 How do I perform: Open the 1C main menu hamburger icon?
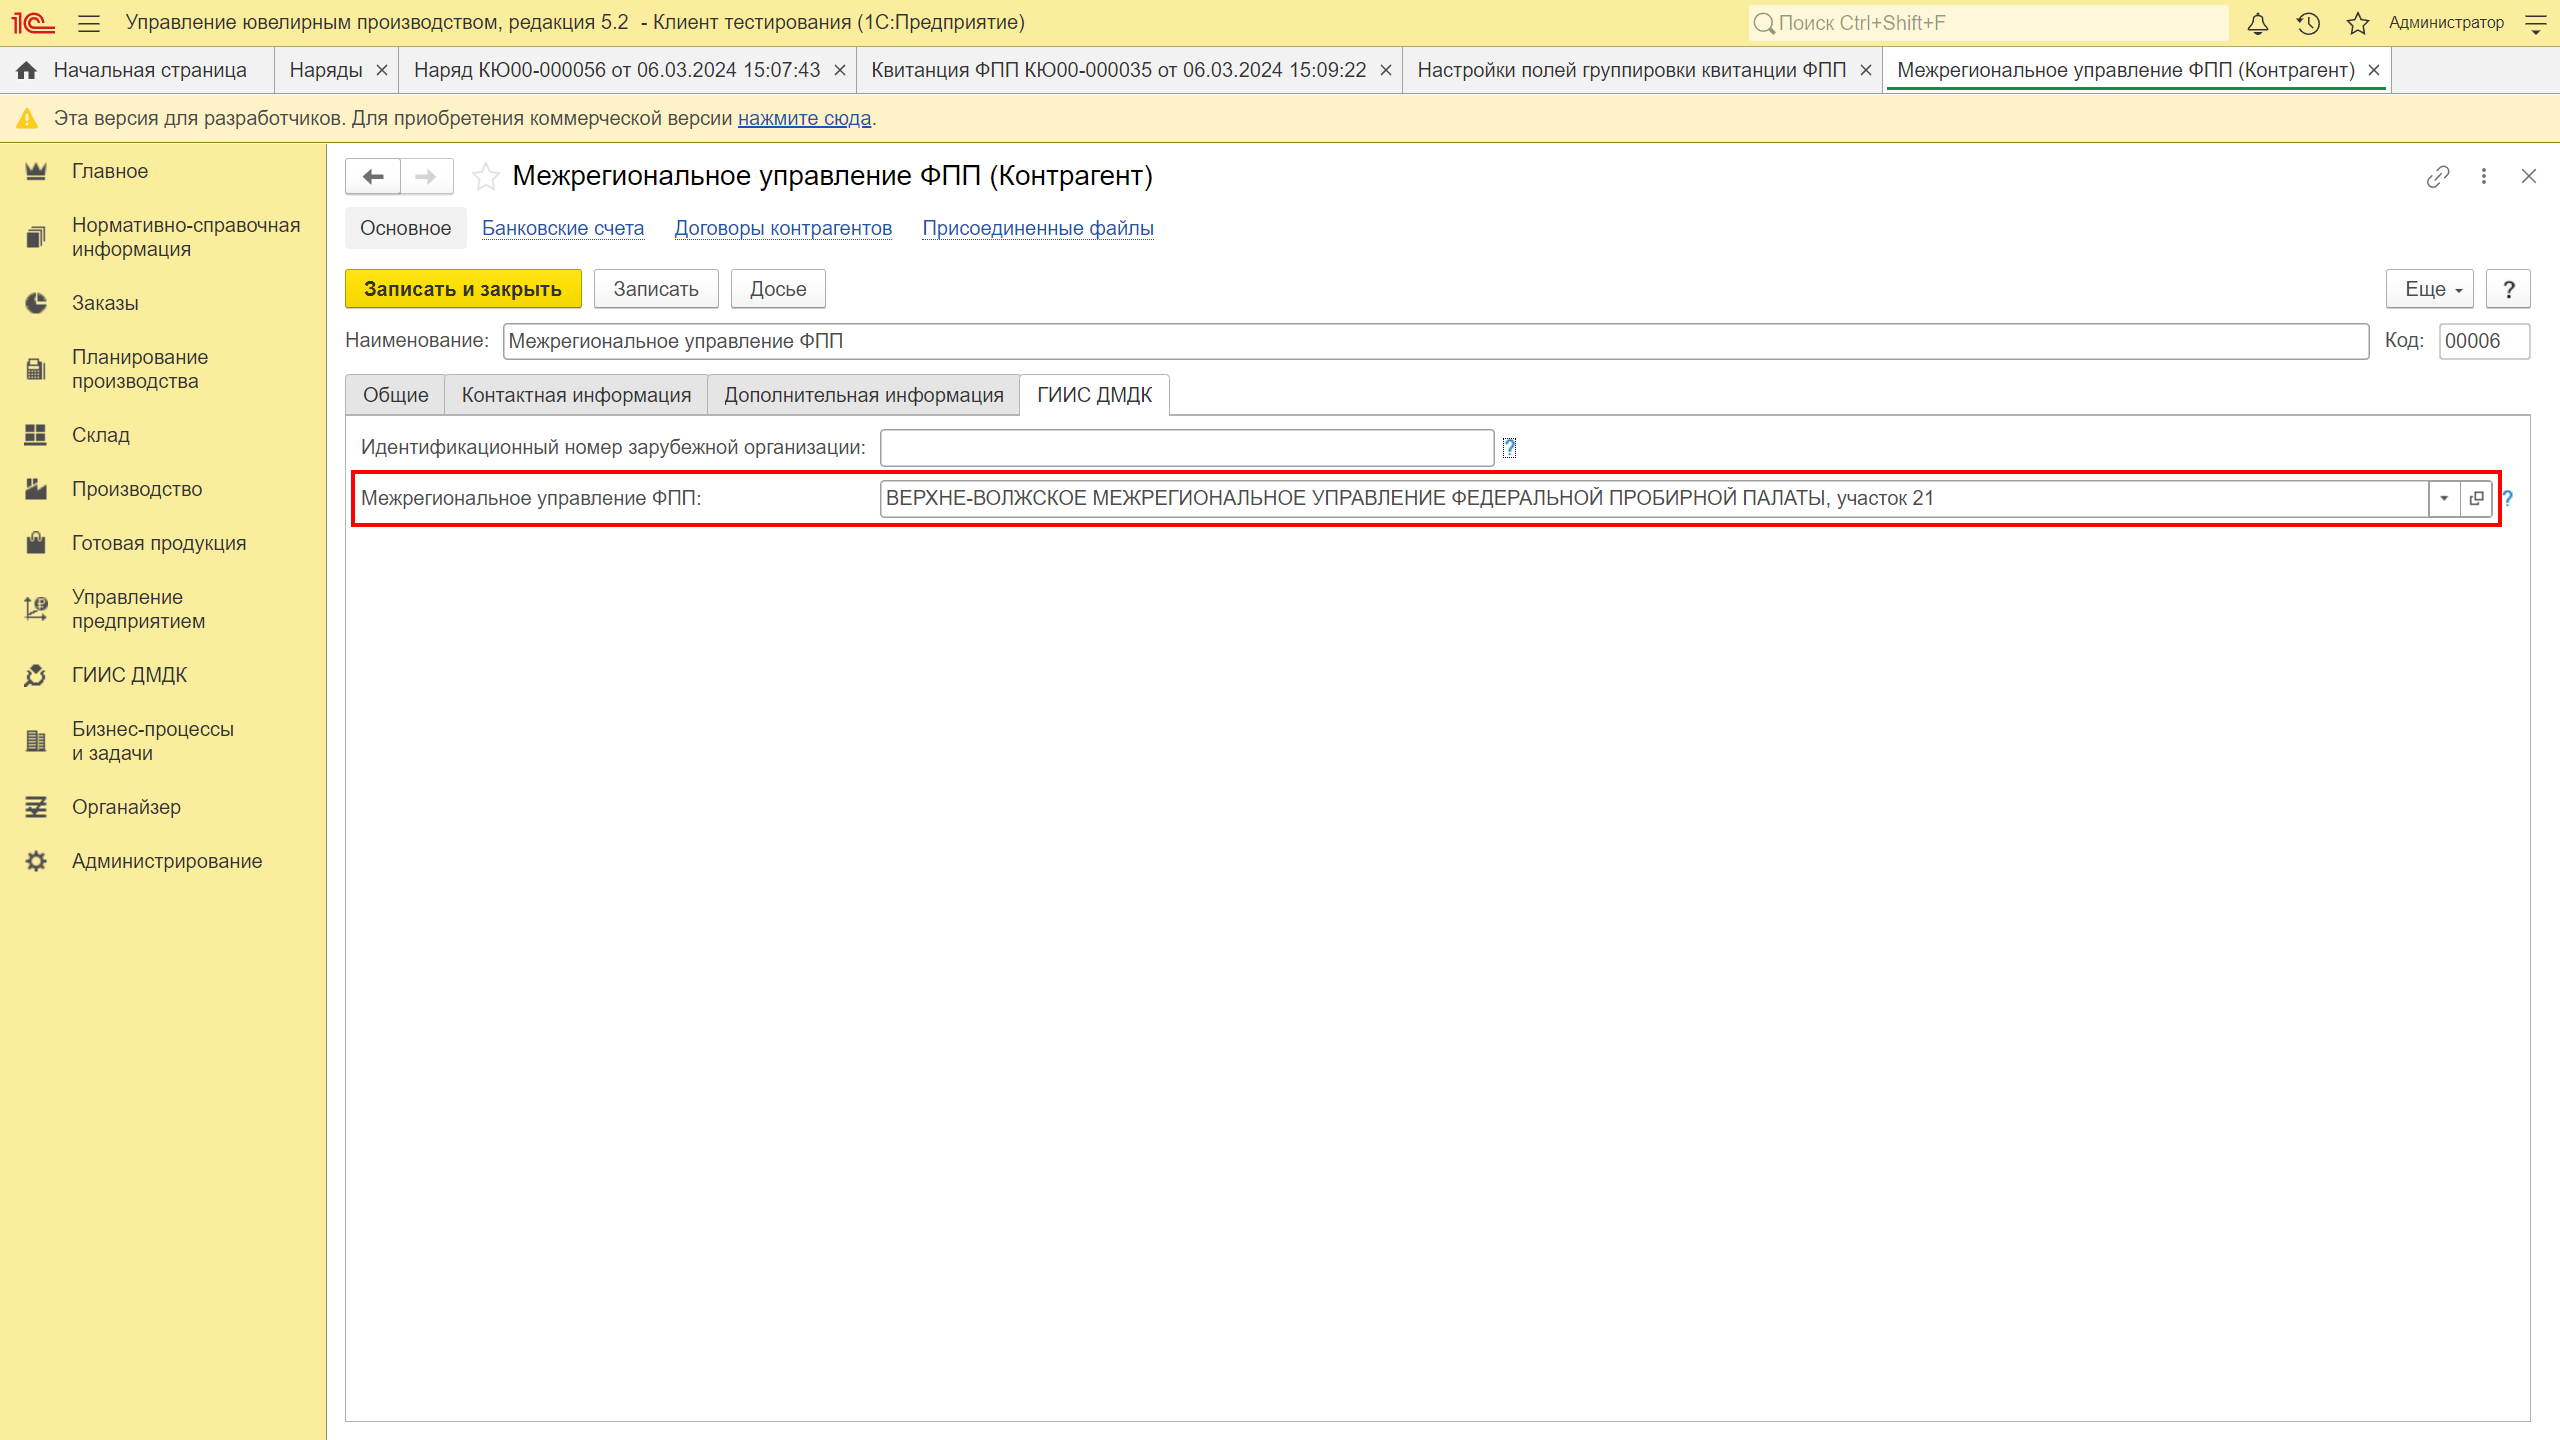88,23
